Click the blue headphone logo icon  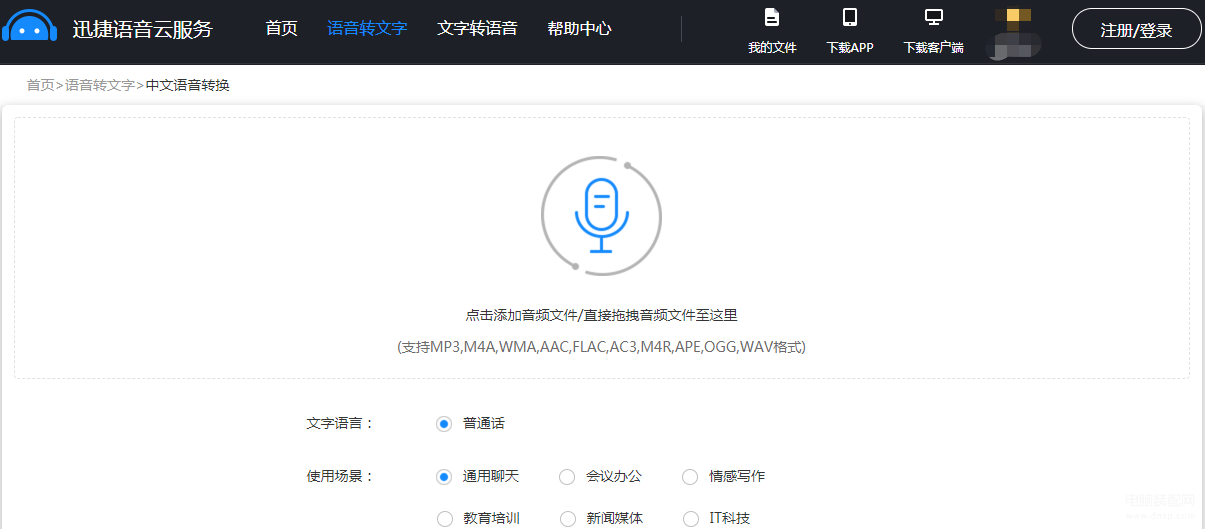[x=30, y=27]
